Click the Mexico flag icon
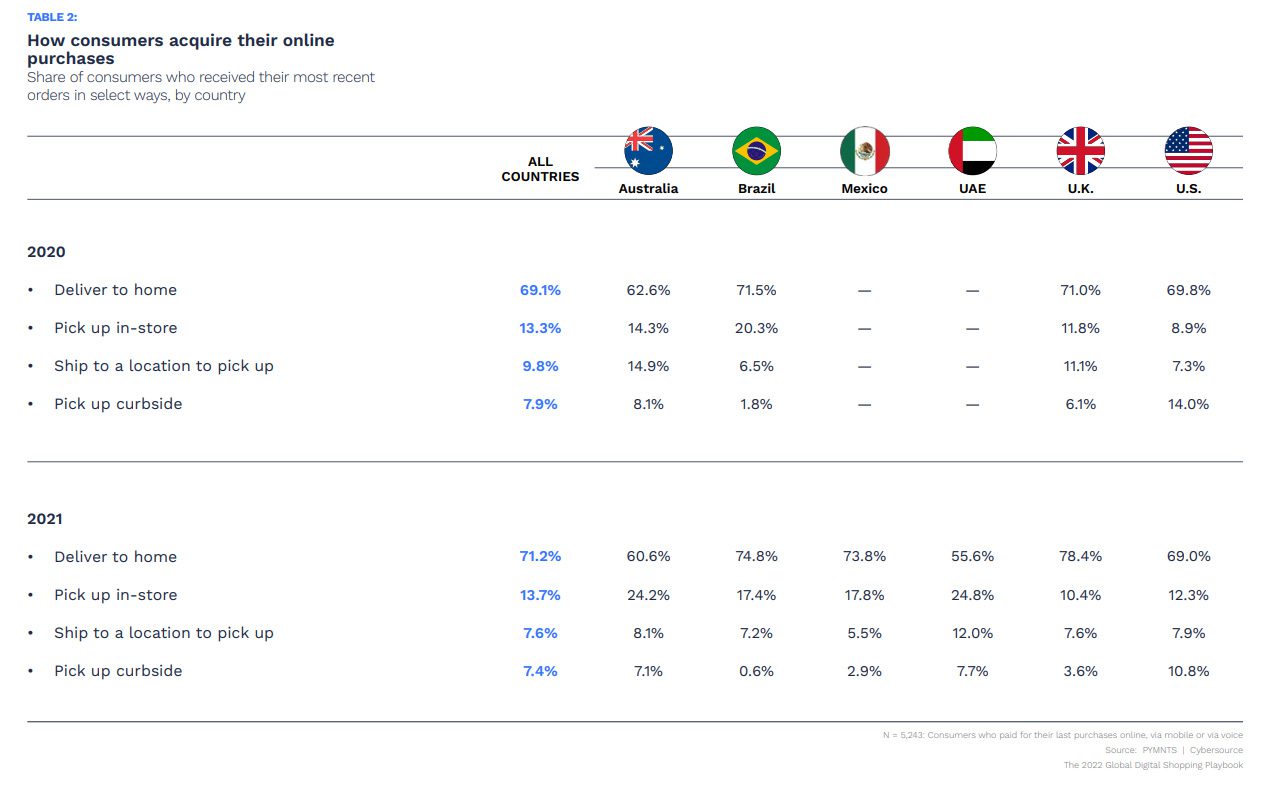 (x=864, y=151)
